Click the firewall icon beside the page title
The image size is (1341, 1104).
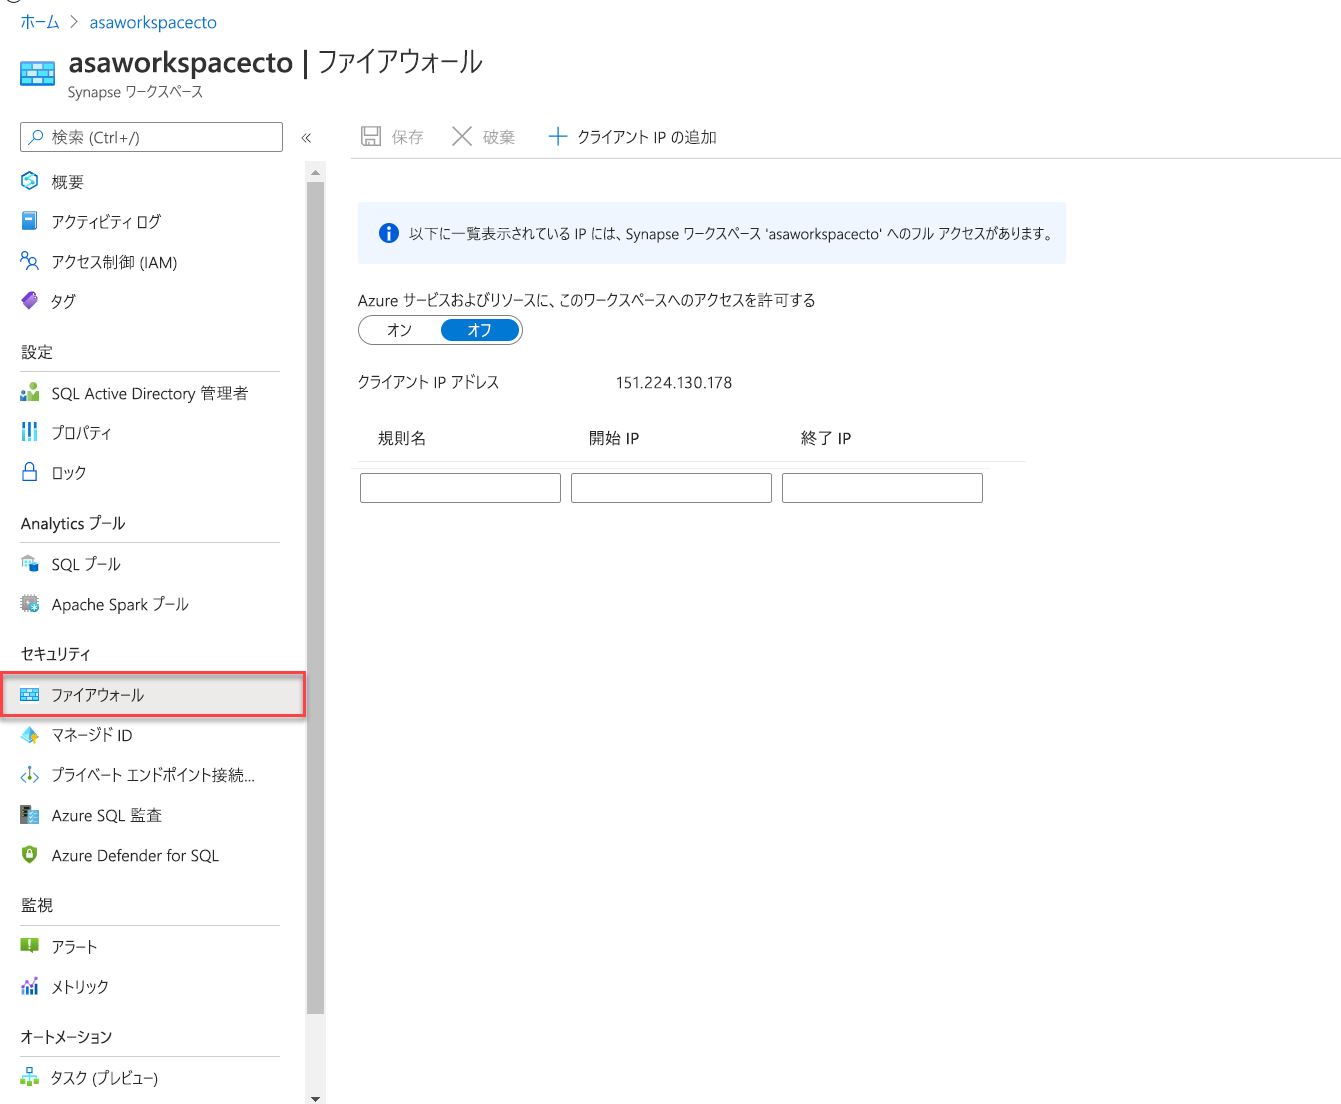[x=37, y=74]
